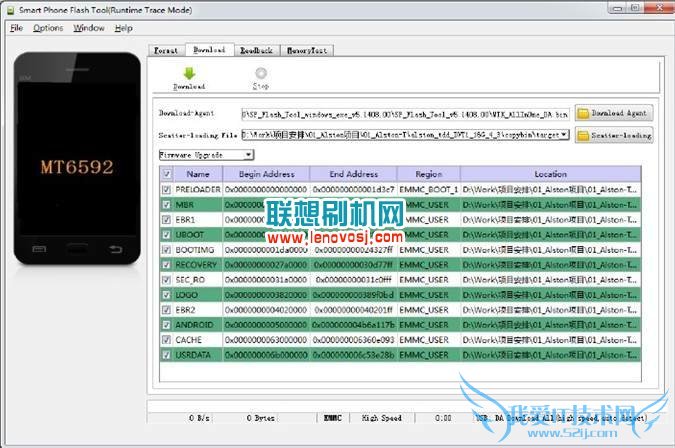Image resolution: width=675 pixels, height=448 pixels.
Task: Click the SEC_RO row location path
Action: tap(550, 280)
